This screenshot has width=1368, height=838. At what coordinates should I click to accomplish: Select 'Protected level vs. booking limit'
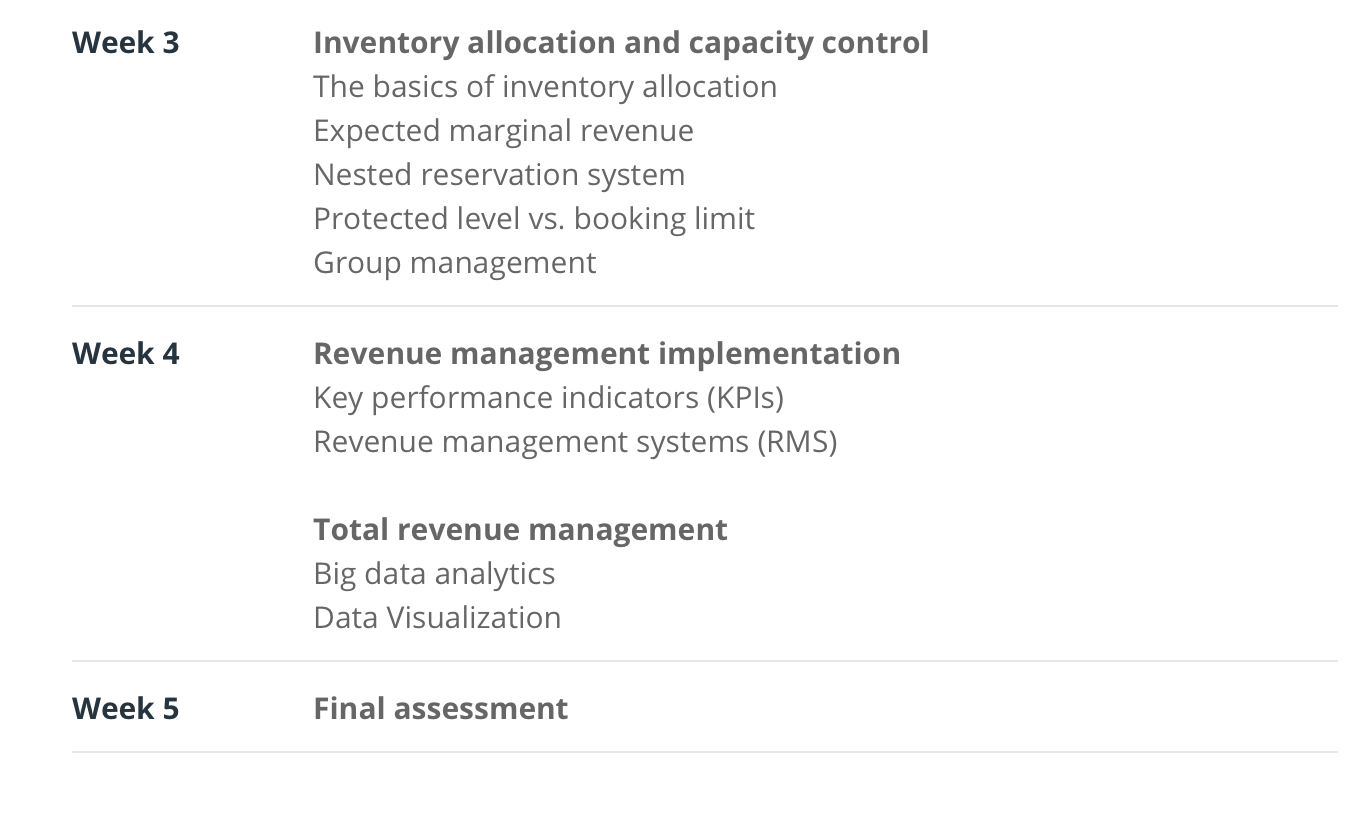click(x=534, y=219)
